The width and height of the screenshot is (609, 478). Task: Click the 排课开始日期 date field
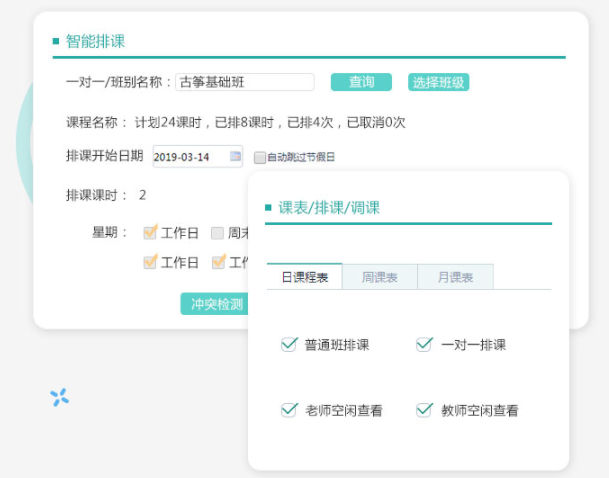point(190,156)
